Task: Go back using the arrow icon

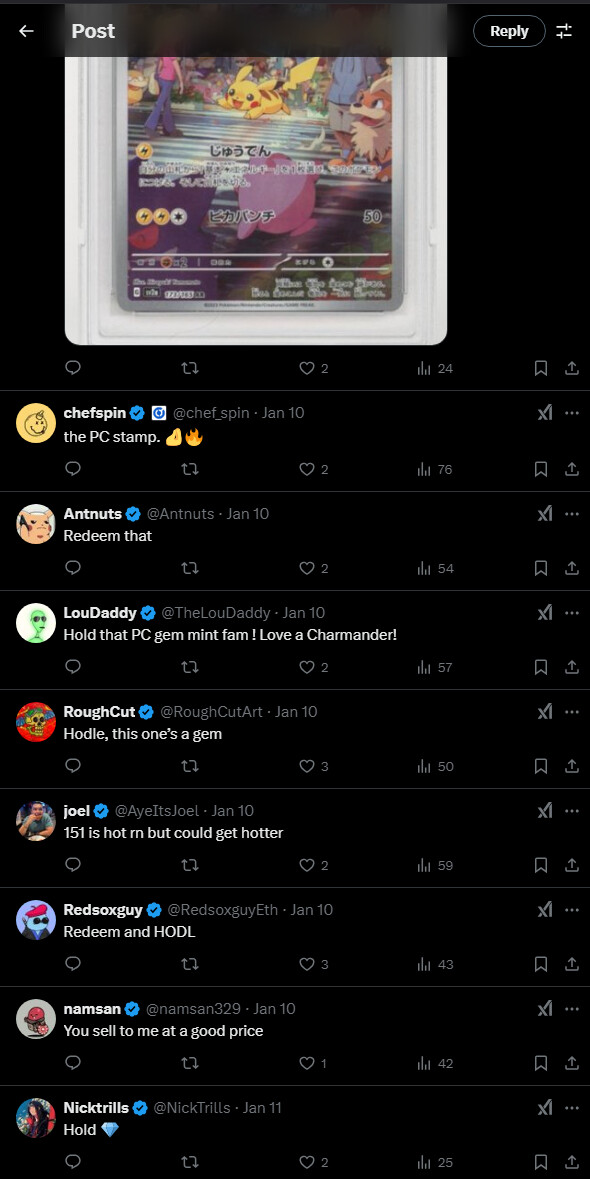Action: [26, 31]
